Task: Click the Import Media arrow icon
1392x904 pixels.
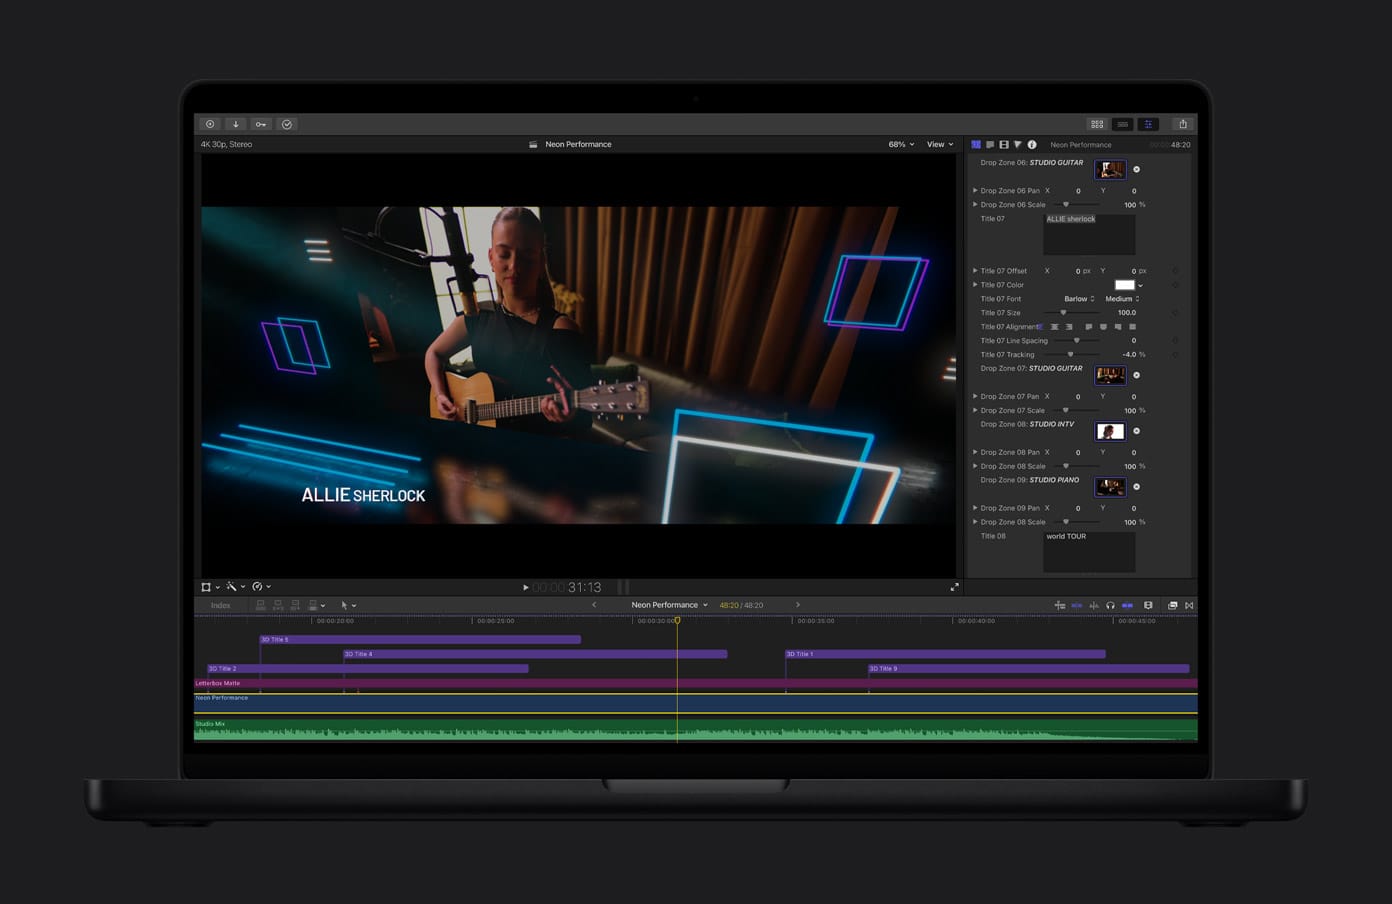Action: click(x=235, y=124)
